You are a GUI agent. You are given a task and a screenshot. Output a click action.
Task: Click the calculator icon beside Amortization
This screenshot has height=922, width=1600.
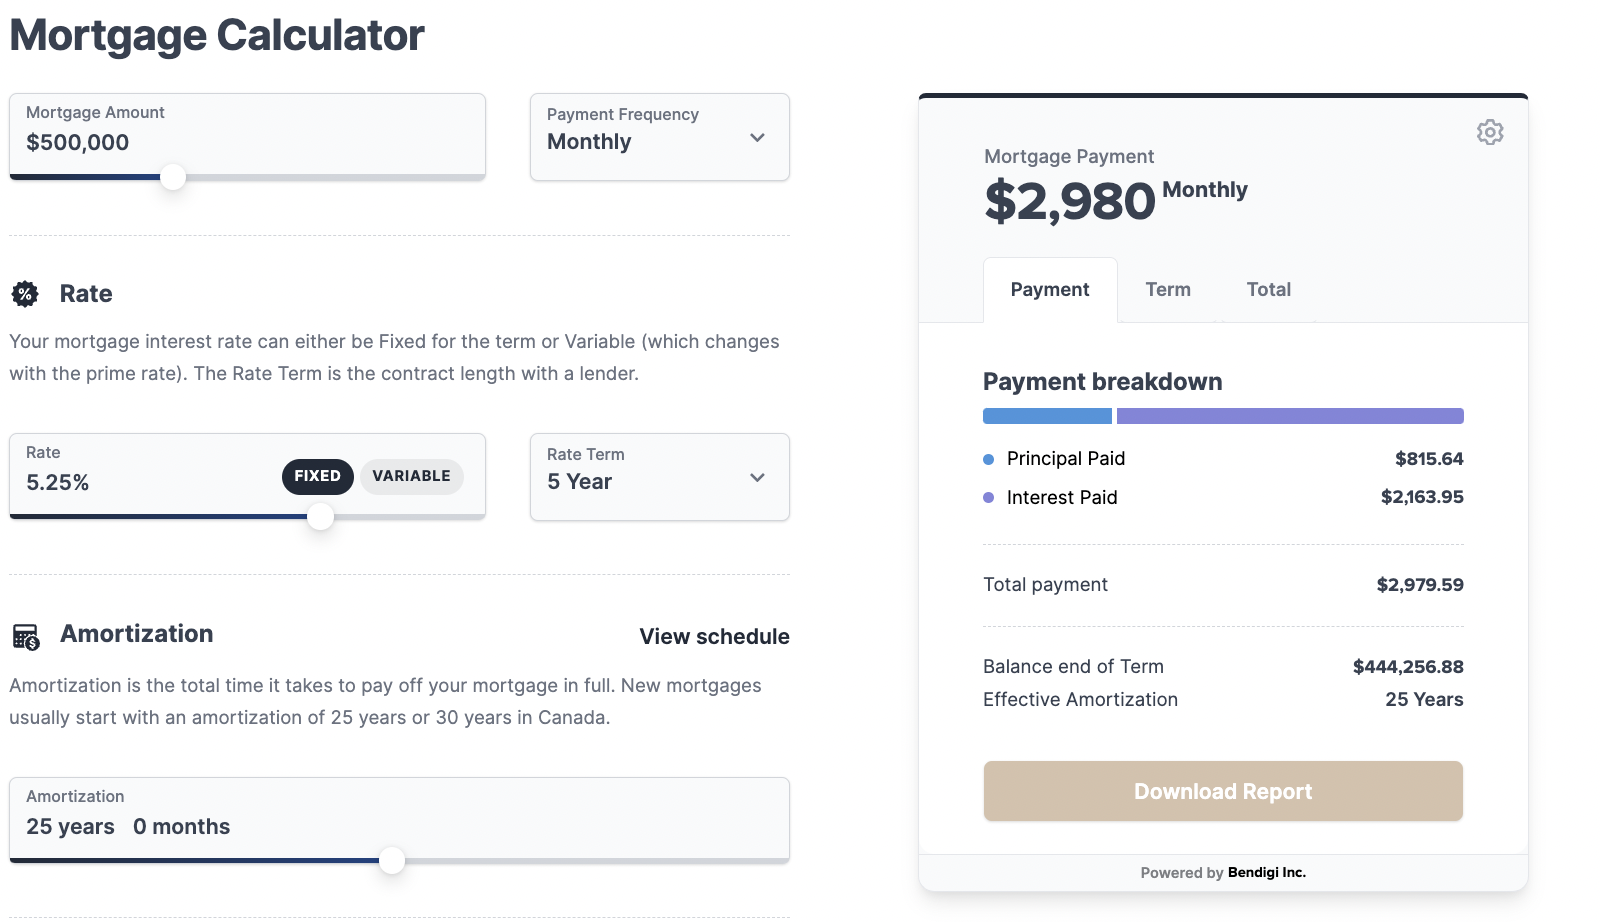pyautogui.click(x=25, y=634)
